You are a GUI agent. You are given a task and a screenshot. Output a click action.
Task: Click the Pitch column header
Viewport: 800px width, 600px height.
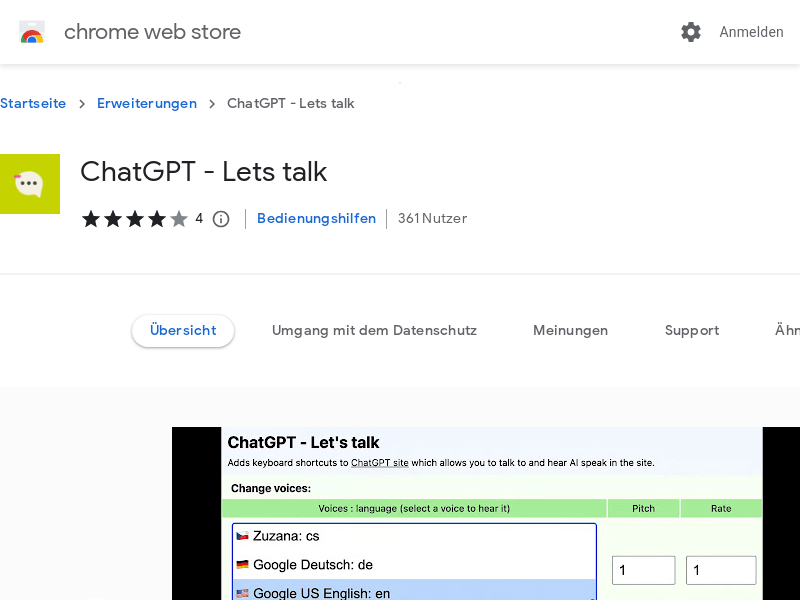pyautogui.click(x=643, y=508)
